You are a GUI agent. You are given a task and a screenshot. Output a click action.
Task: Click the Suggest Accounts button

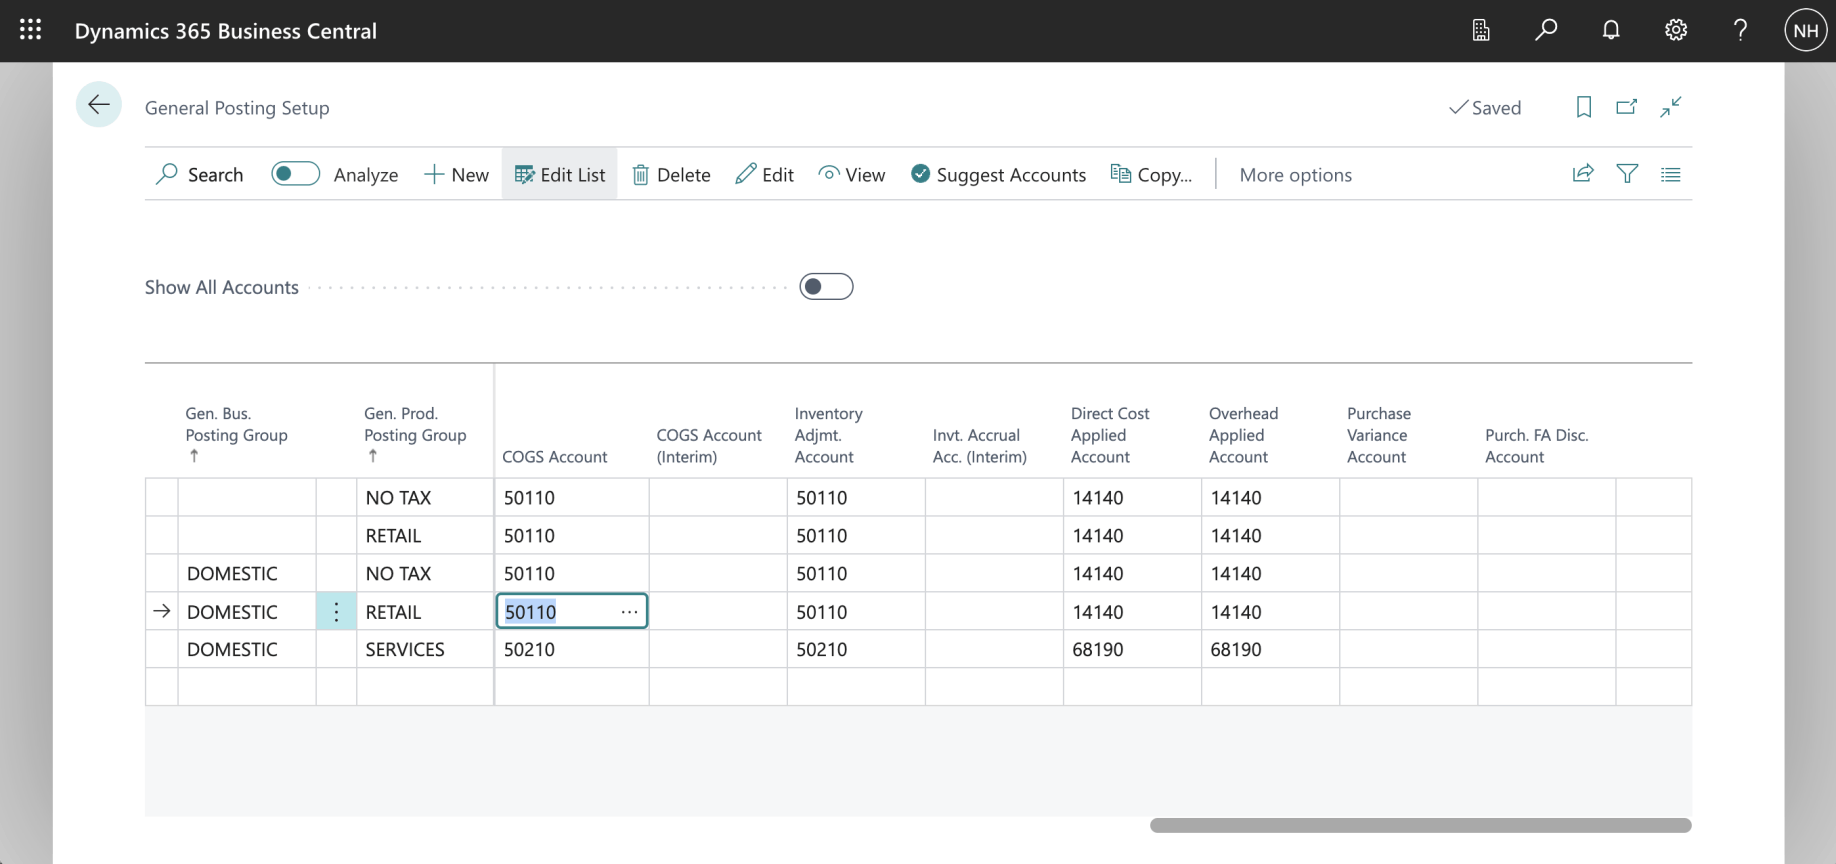[x=998, y=175]
